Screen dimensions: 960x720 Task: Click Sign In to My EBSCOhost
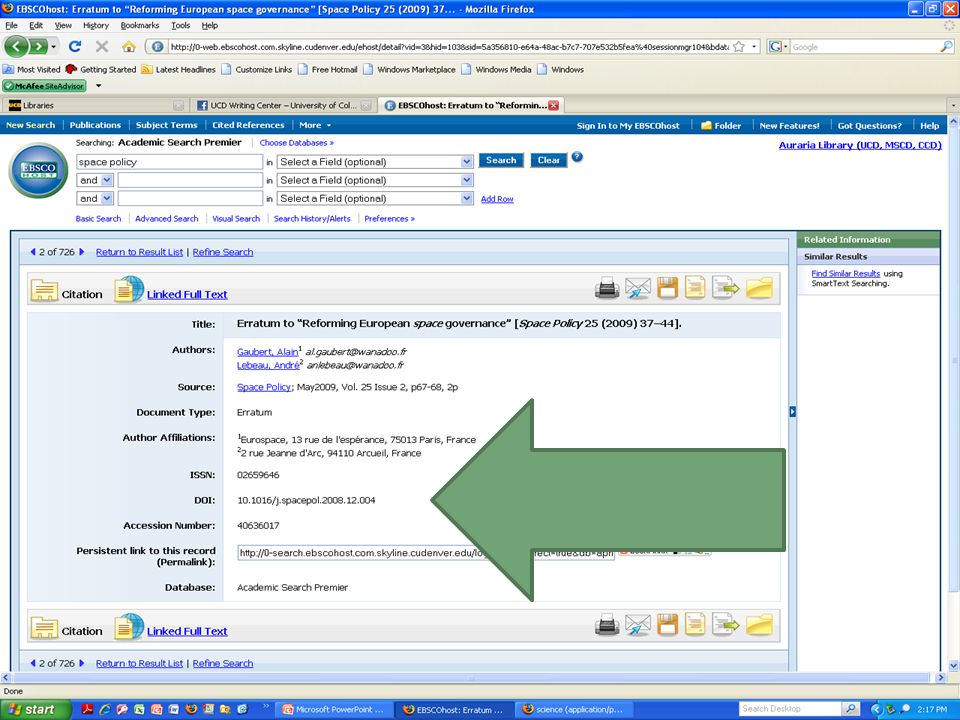(x=628, y=126)
